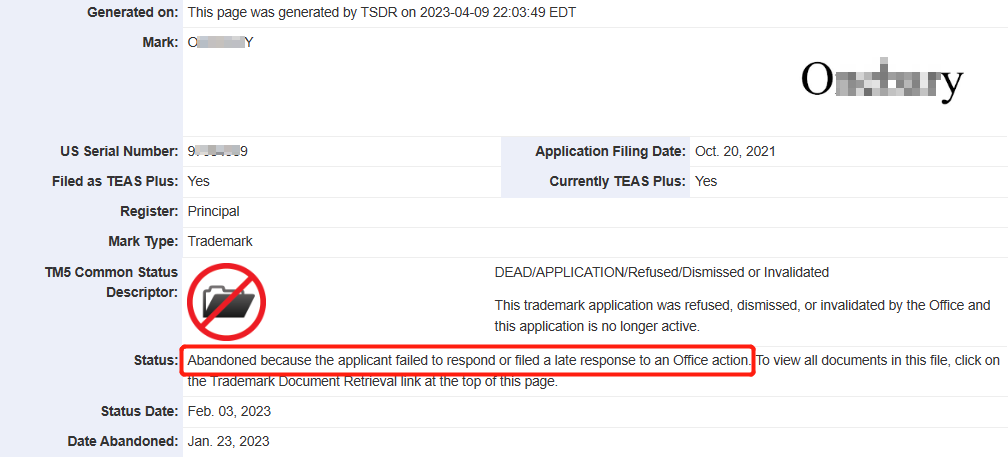Click the blurred mark image thumbnail

point(882,80)
